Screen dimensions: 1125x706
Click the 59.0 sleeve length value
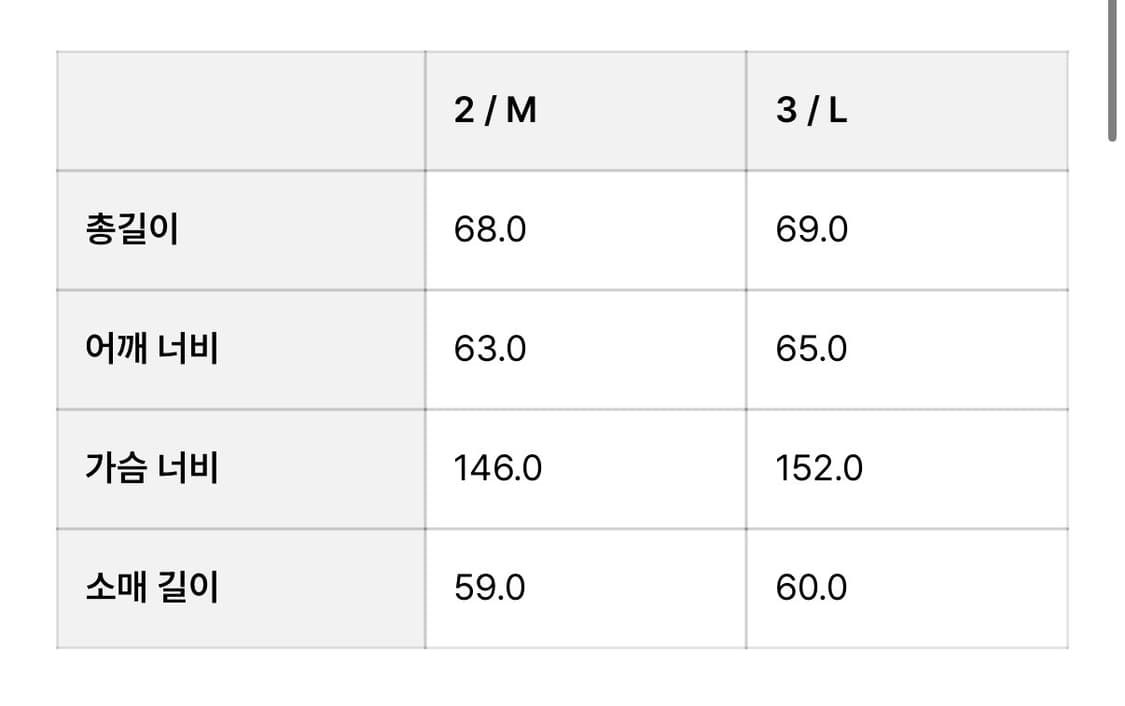490,587
